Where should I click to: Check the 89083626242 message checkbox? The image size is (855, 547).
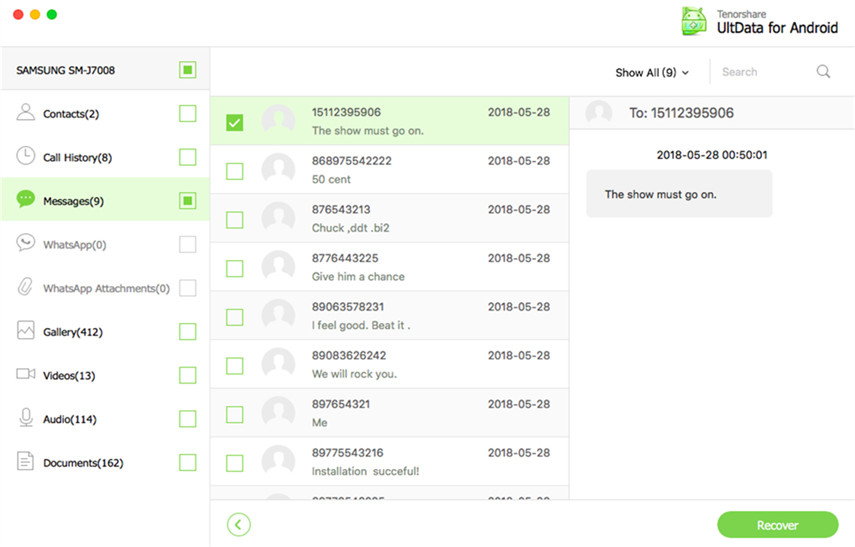tap(234, 365)
